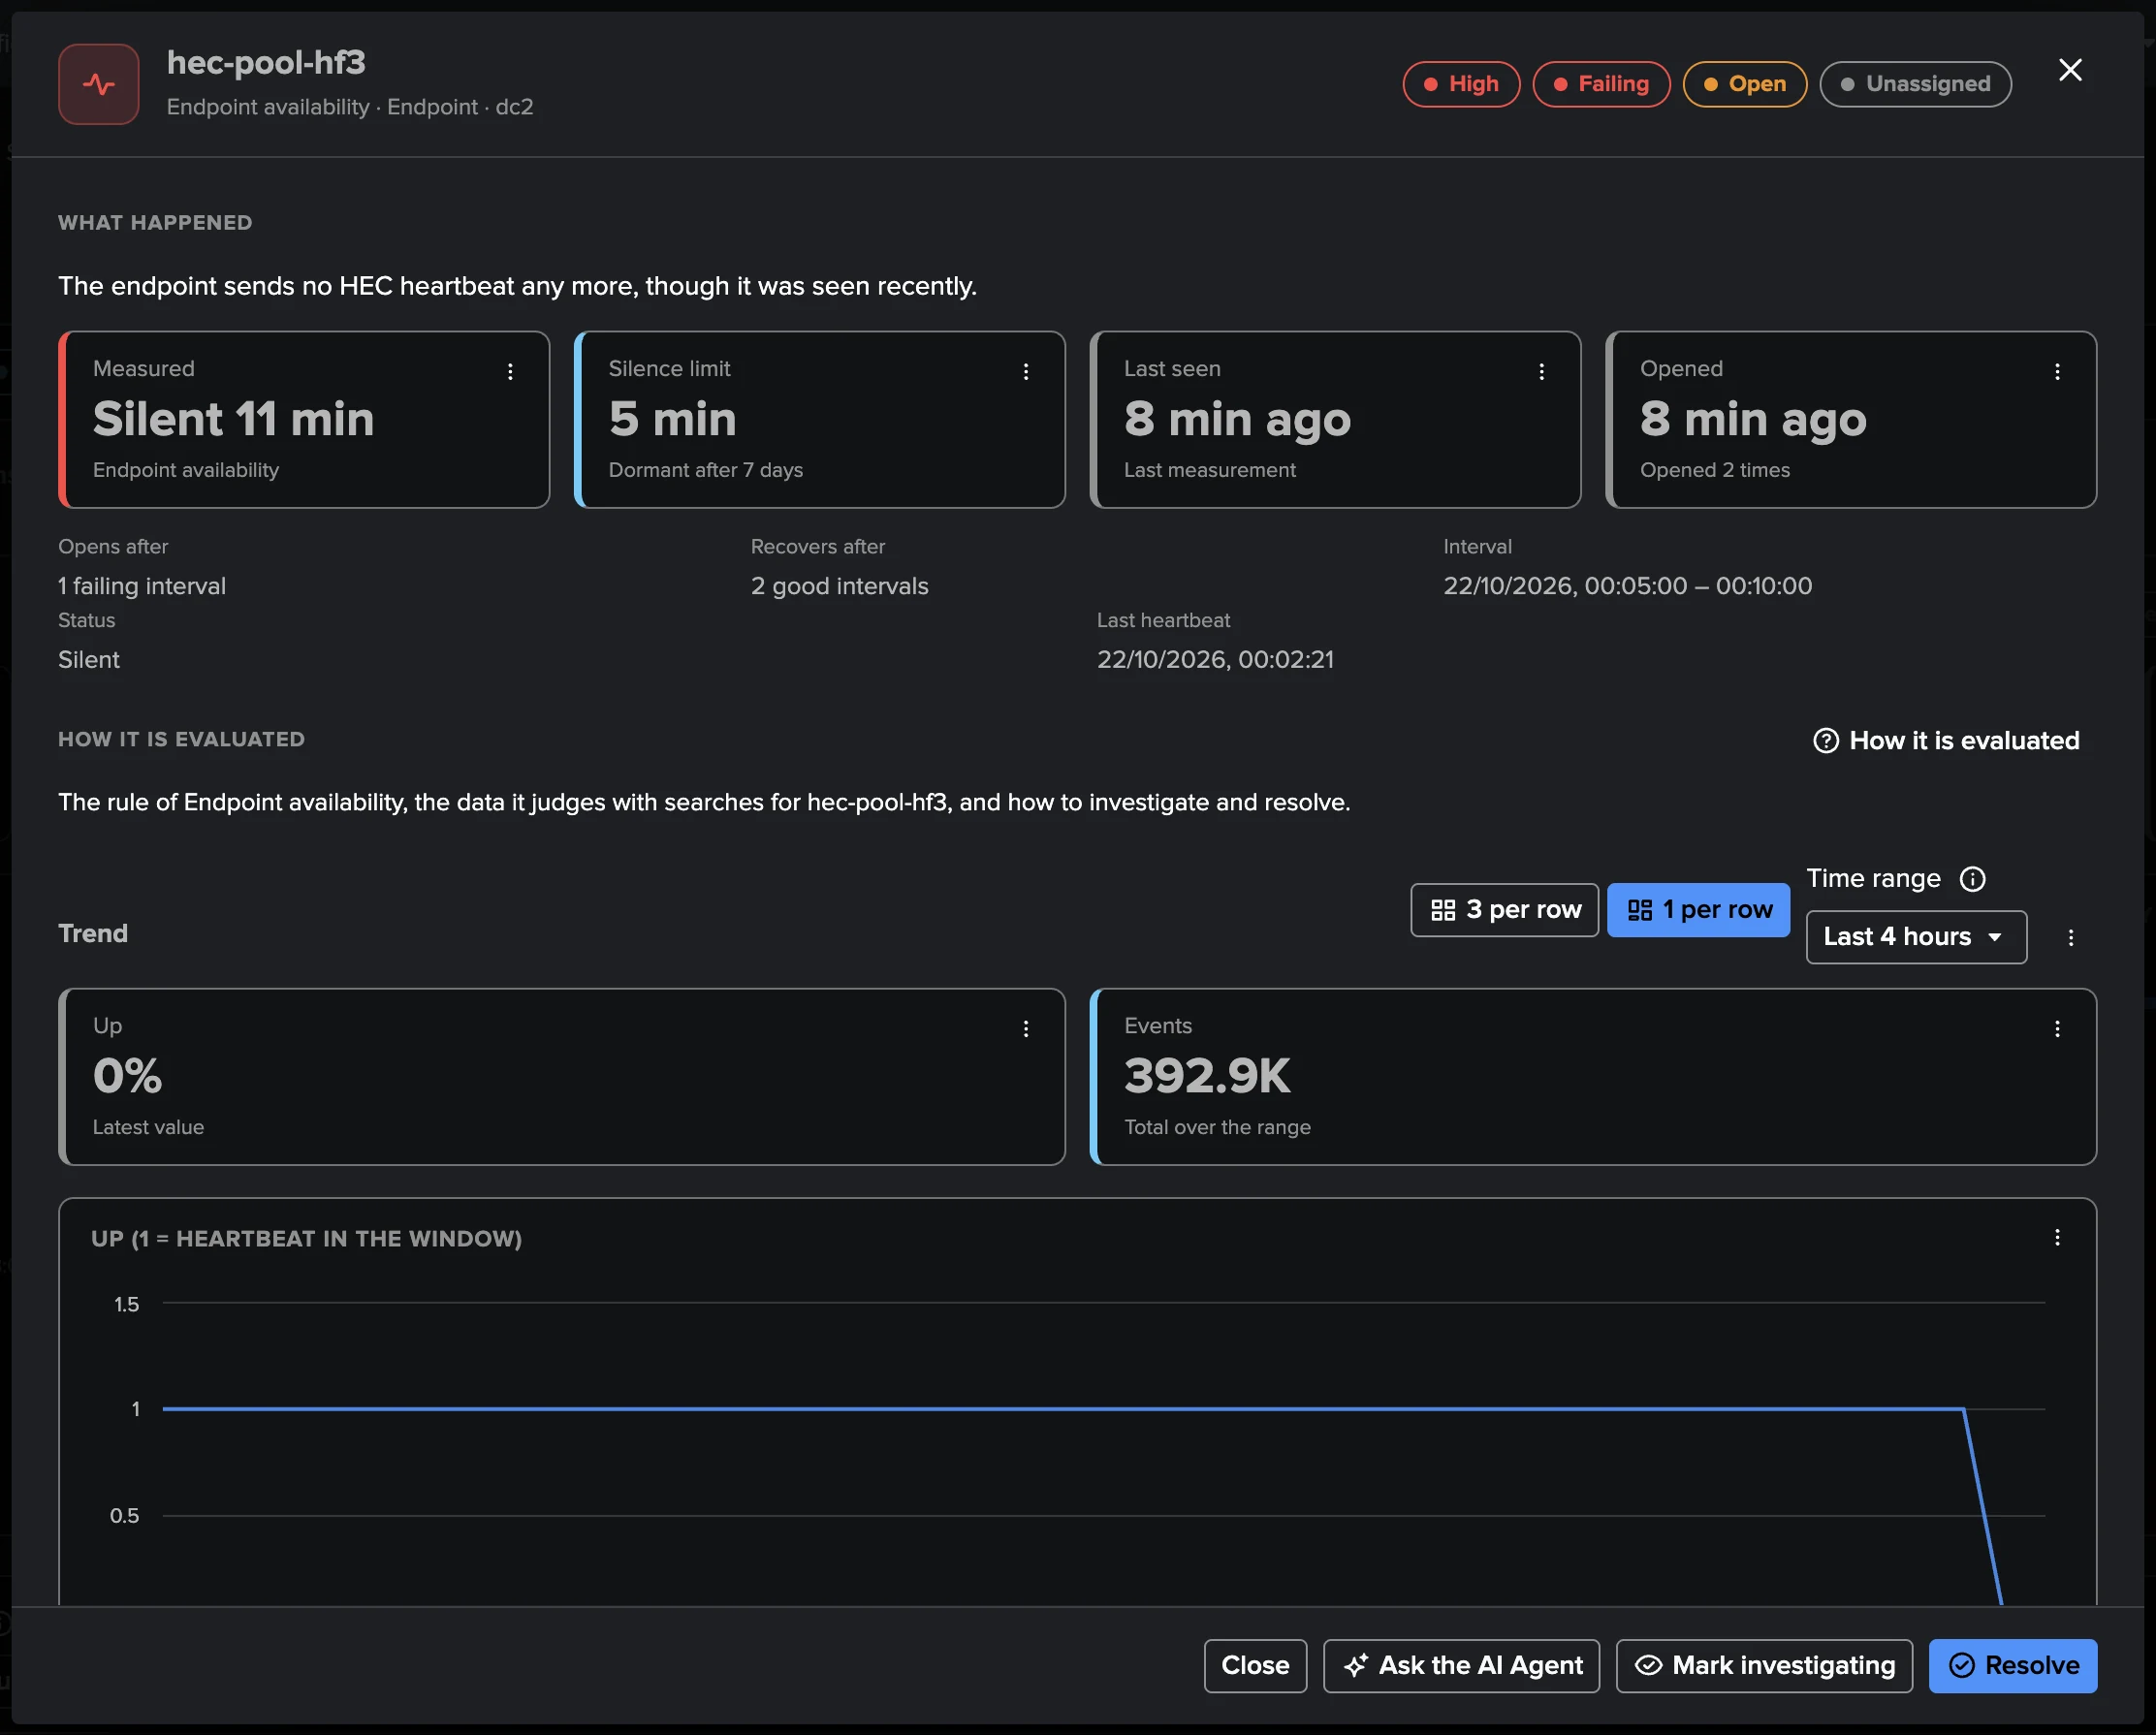Viewport: 2156px width, 1735px height.
Task: Open the Measured card options menu
Action: (x=510, y=372)
